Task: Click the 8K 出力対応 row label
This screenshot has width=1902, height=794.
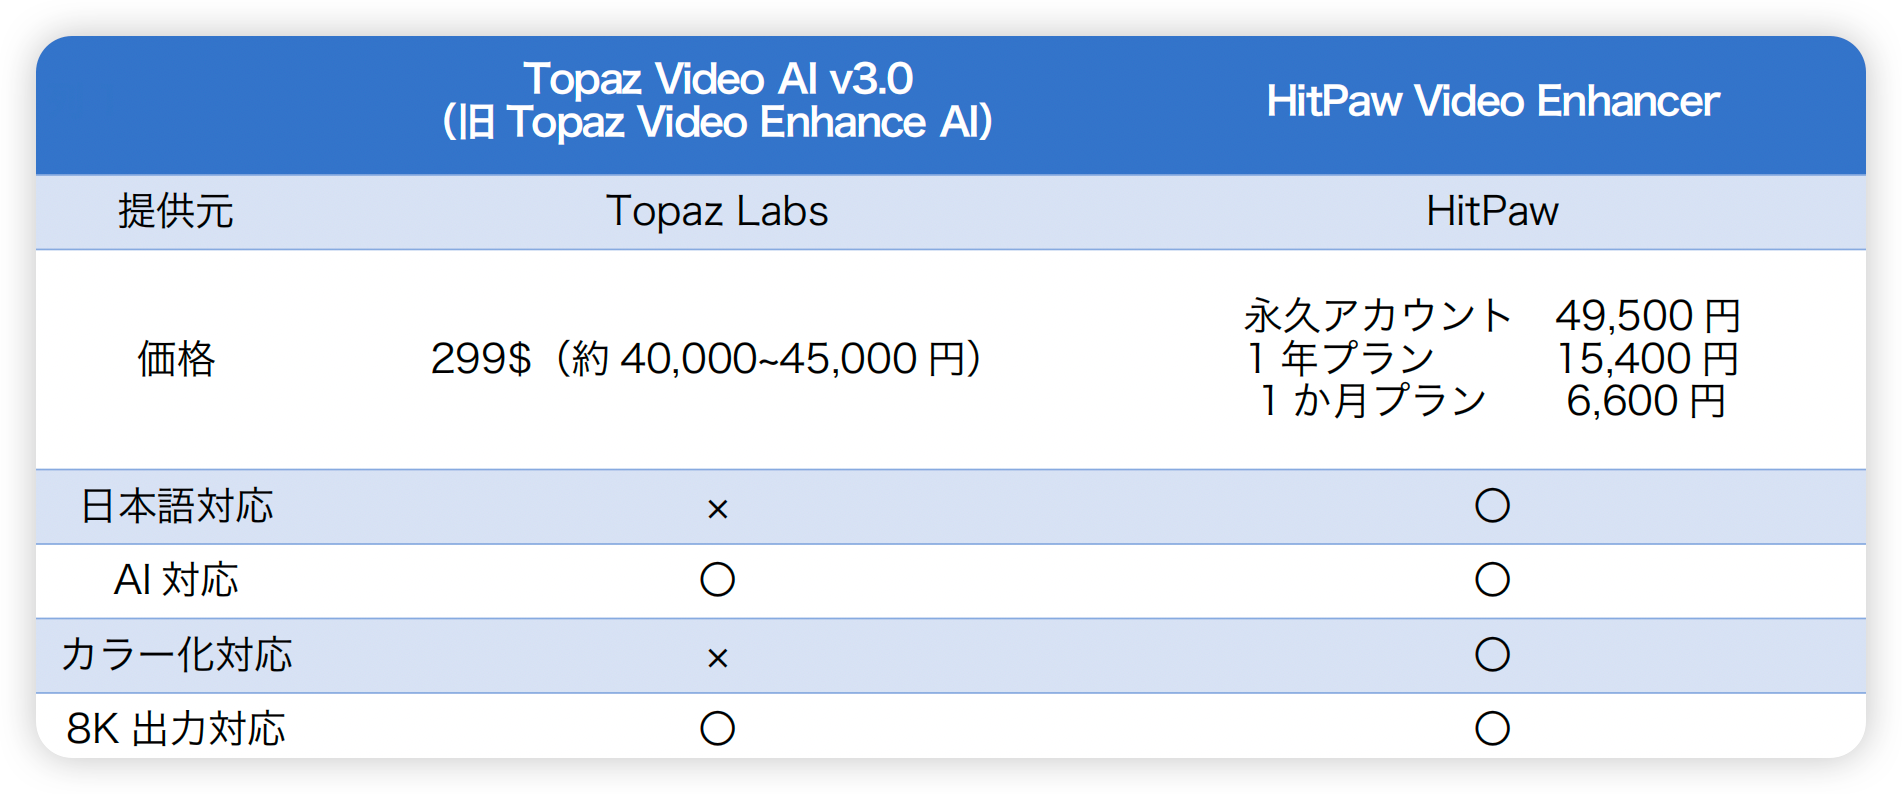Action: (176, 729)
